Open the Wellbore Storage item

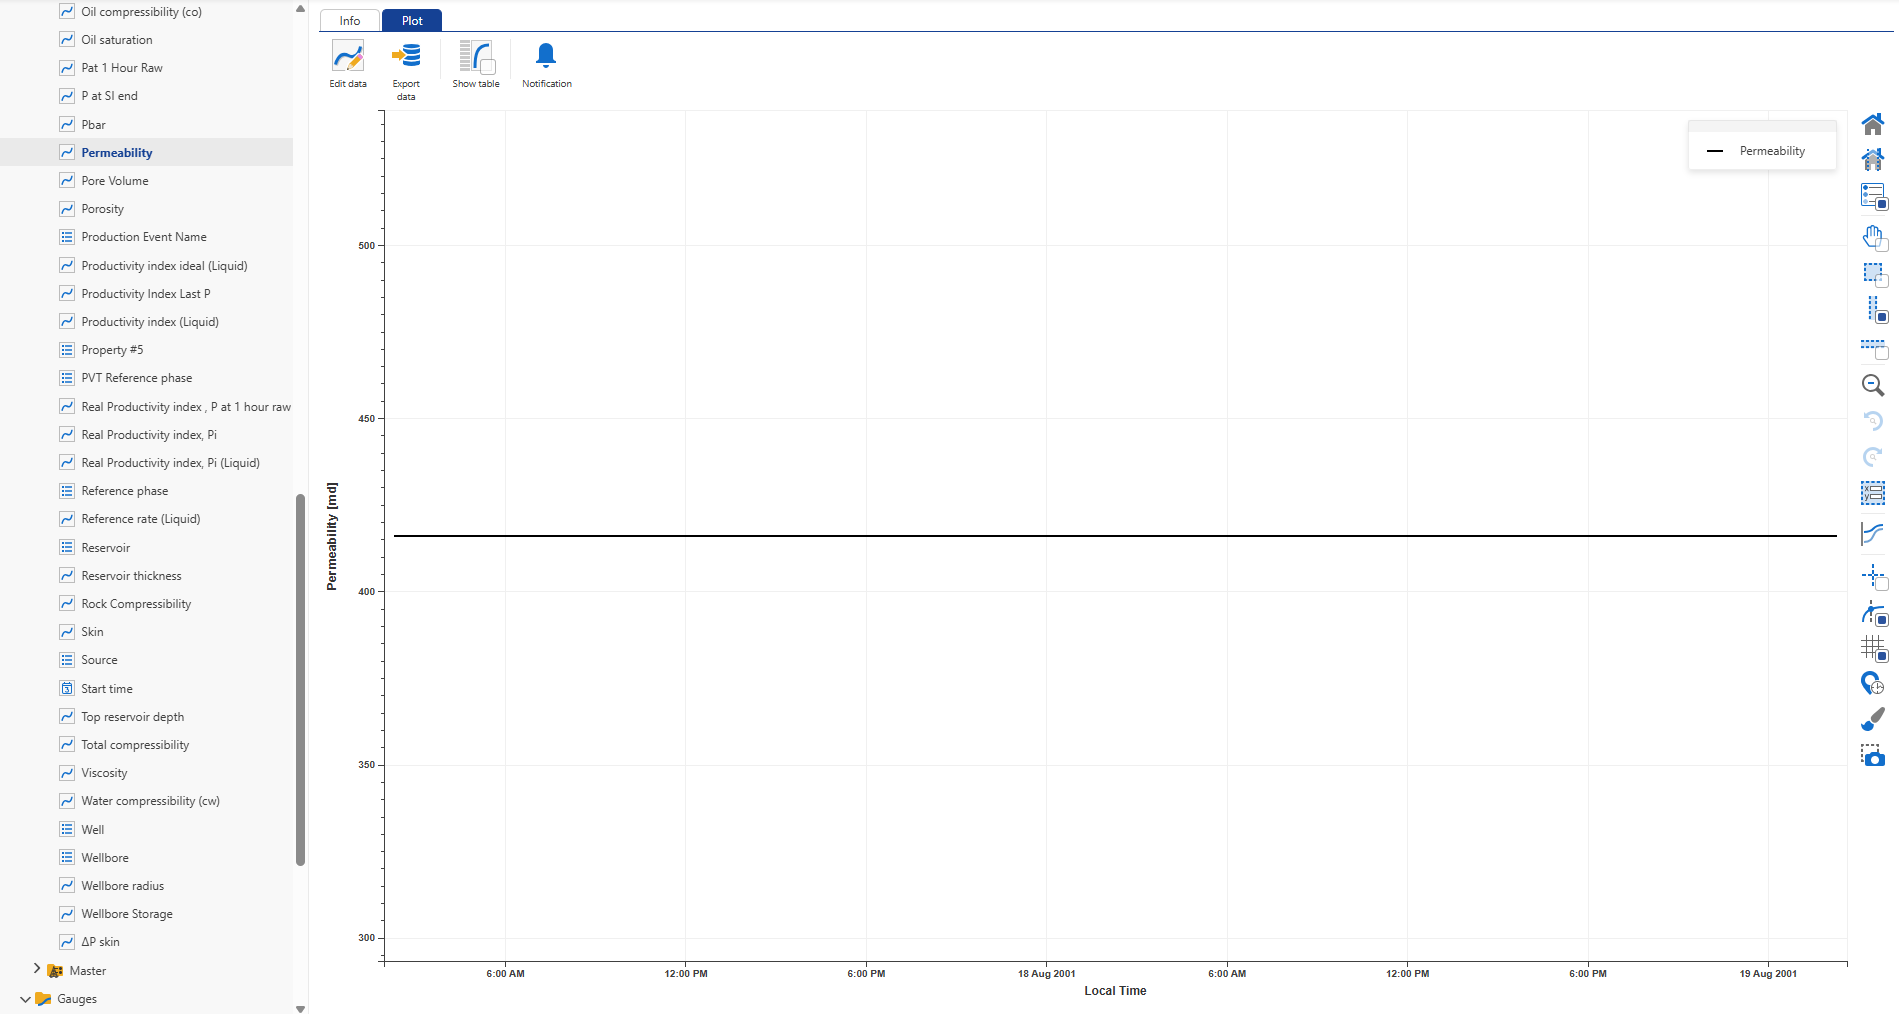point(127,914)
